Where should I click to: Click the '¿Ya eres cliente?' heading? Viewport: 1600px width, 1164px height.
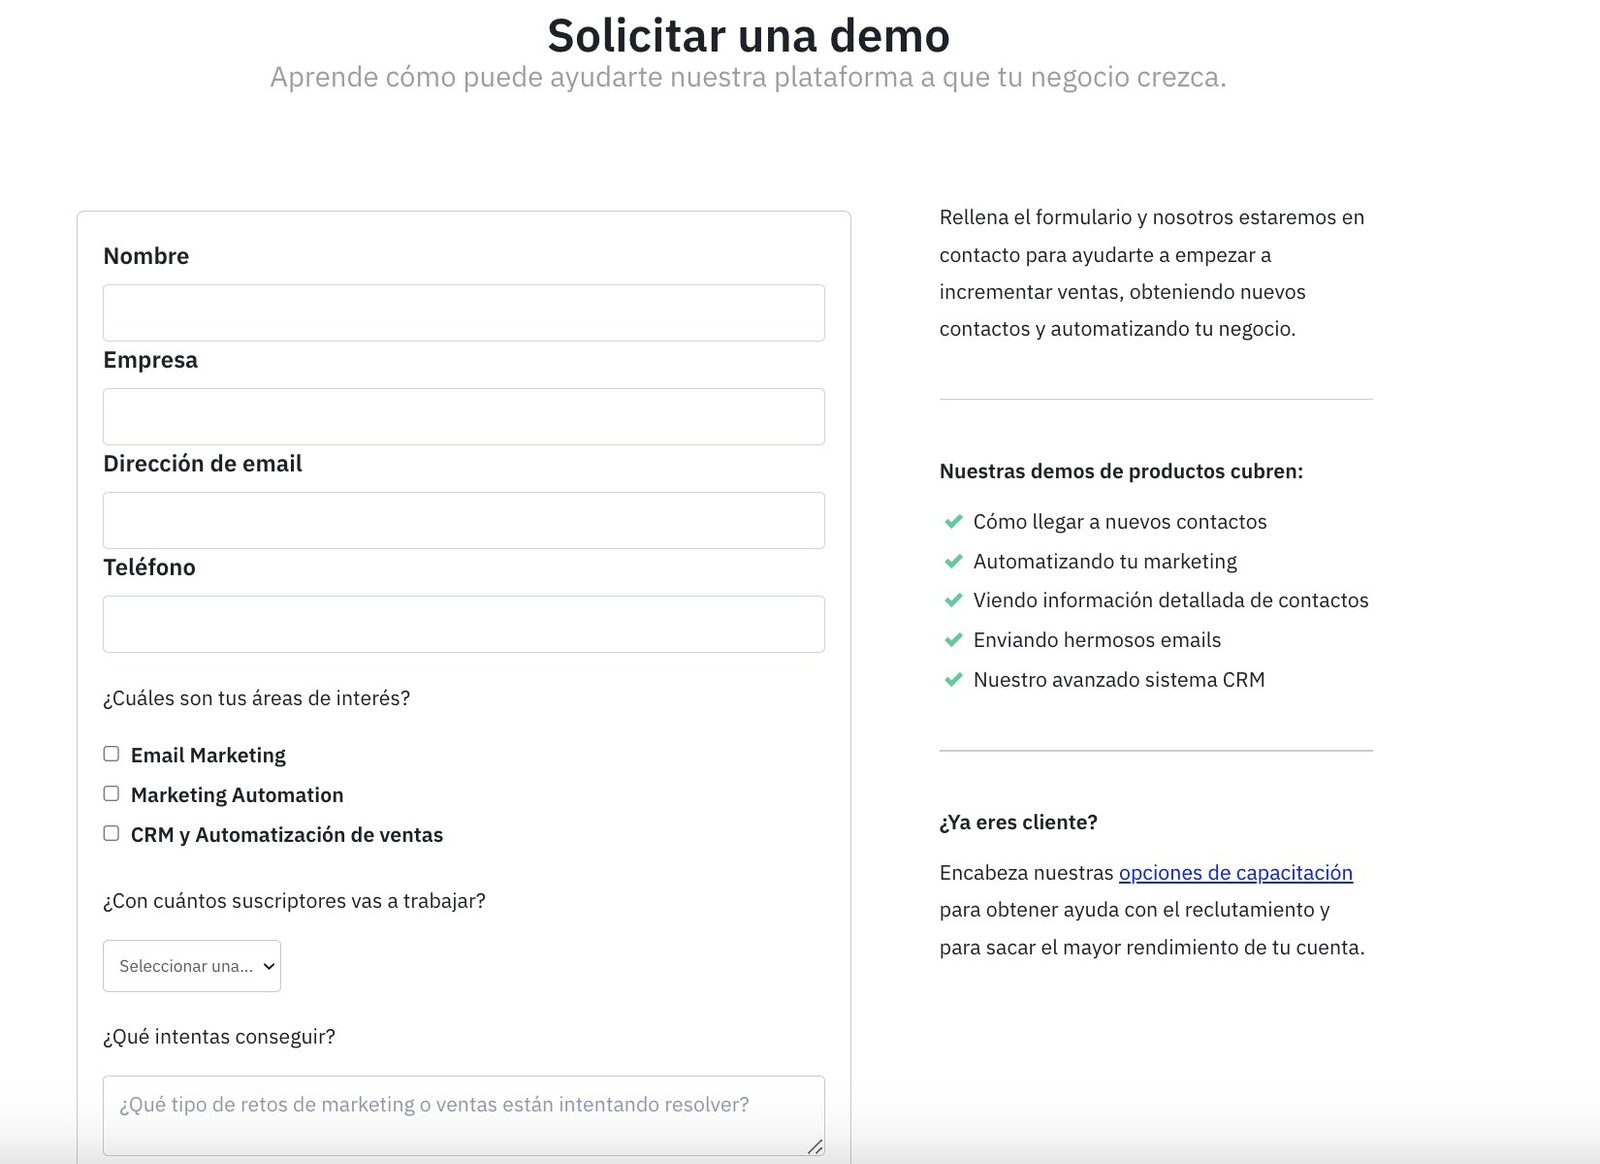(1018, 822)
